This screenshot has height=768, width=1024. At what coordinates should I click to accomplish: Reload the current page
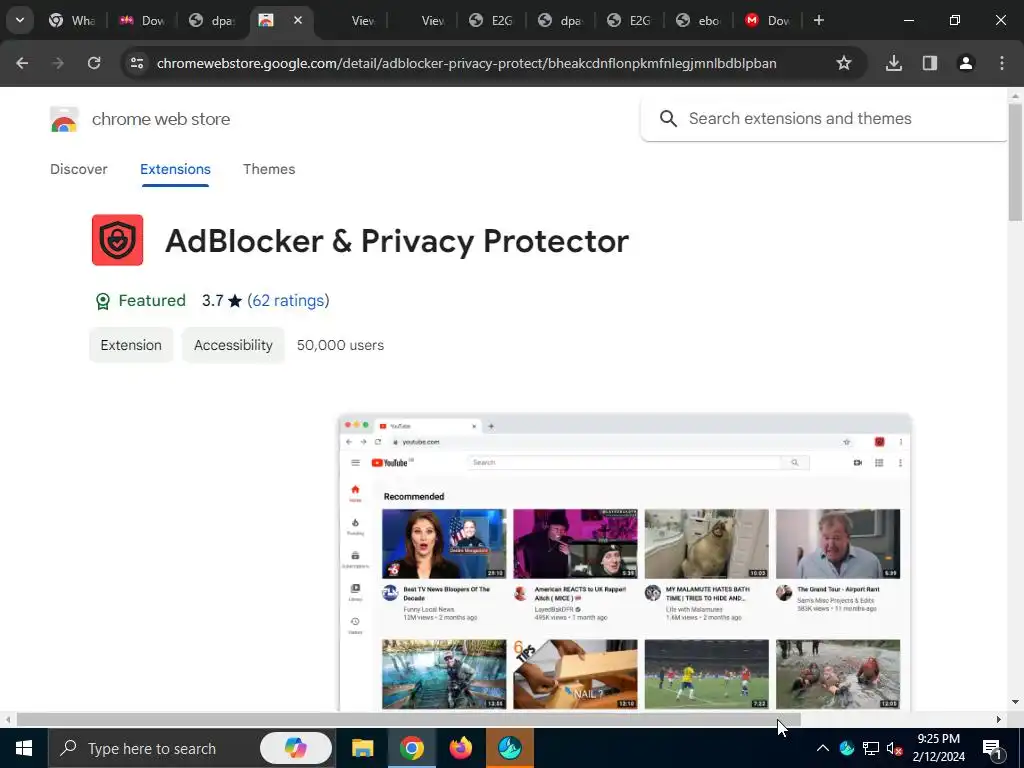[94, 63]
